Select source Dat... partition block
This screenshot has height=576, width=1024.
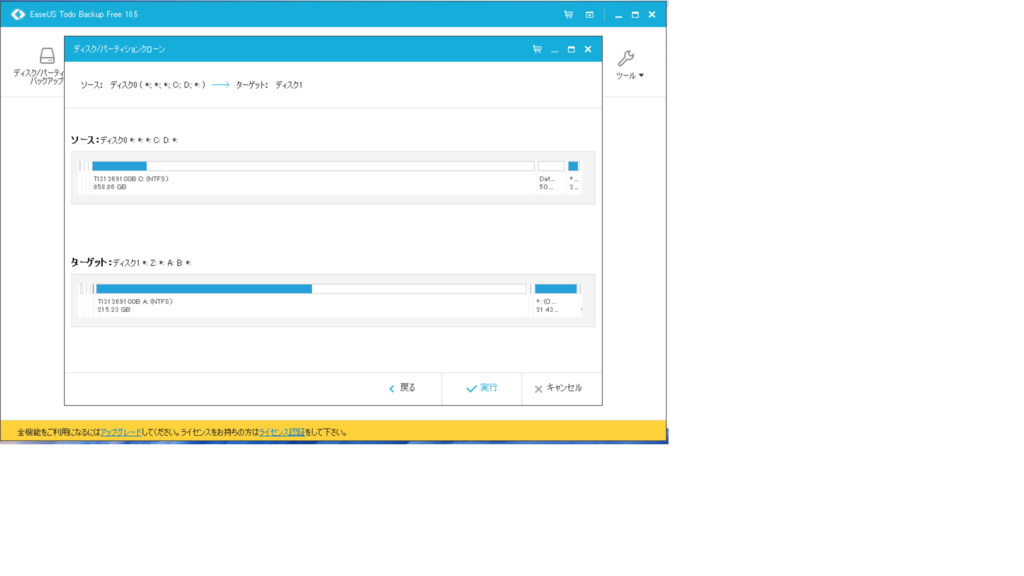pos(551,166)
